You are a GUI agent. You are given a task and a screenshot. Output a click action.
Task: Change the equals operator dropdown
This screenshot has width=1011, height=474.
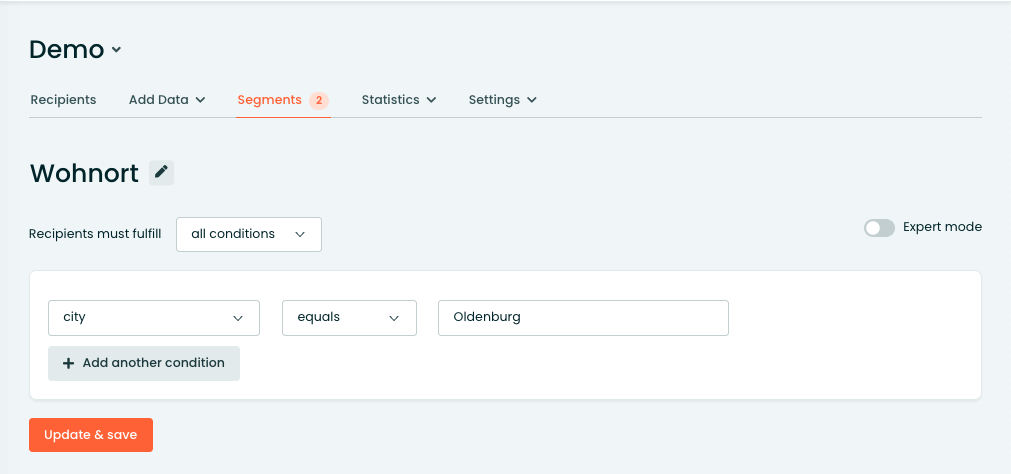pyautogui.click(x=349, y=318)
